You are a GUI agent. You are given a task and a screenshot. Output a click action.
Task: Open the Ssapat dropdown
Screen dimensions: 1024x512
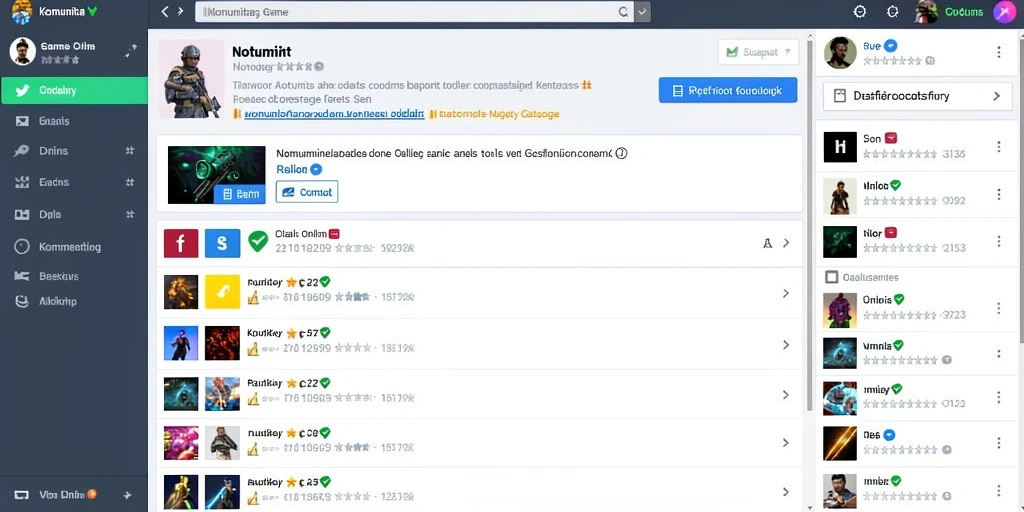click(x=758, y=52)
